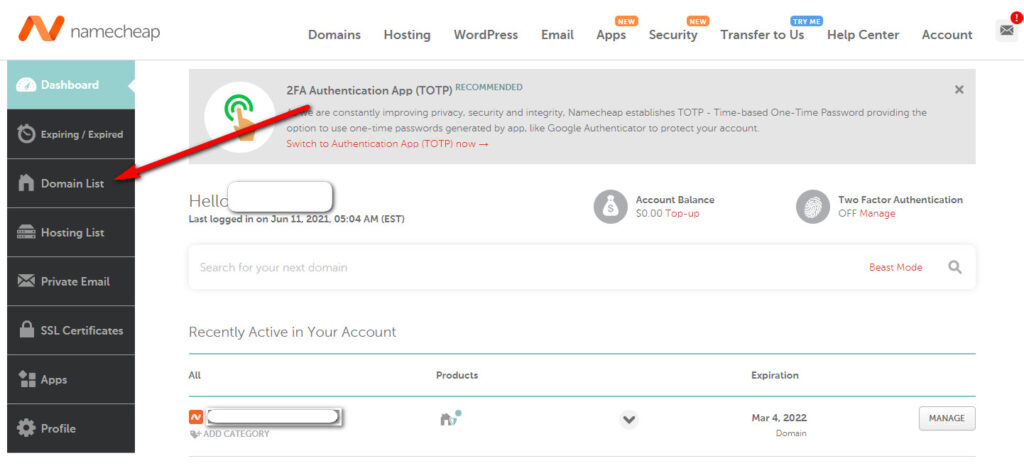Click the Hosting List server icon
Image resolution: width=1024 pixels, height=466 pixels.
point(26,232)
